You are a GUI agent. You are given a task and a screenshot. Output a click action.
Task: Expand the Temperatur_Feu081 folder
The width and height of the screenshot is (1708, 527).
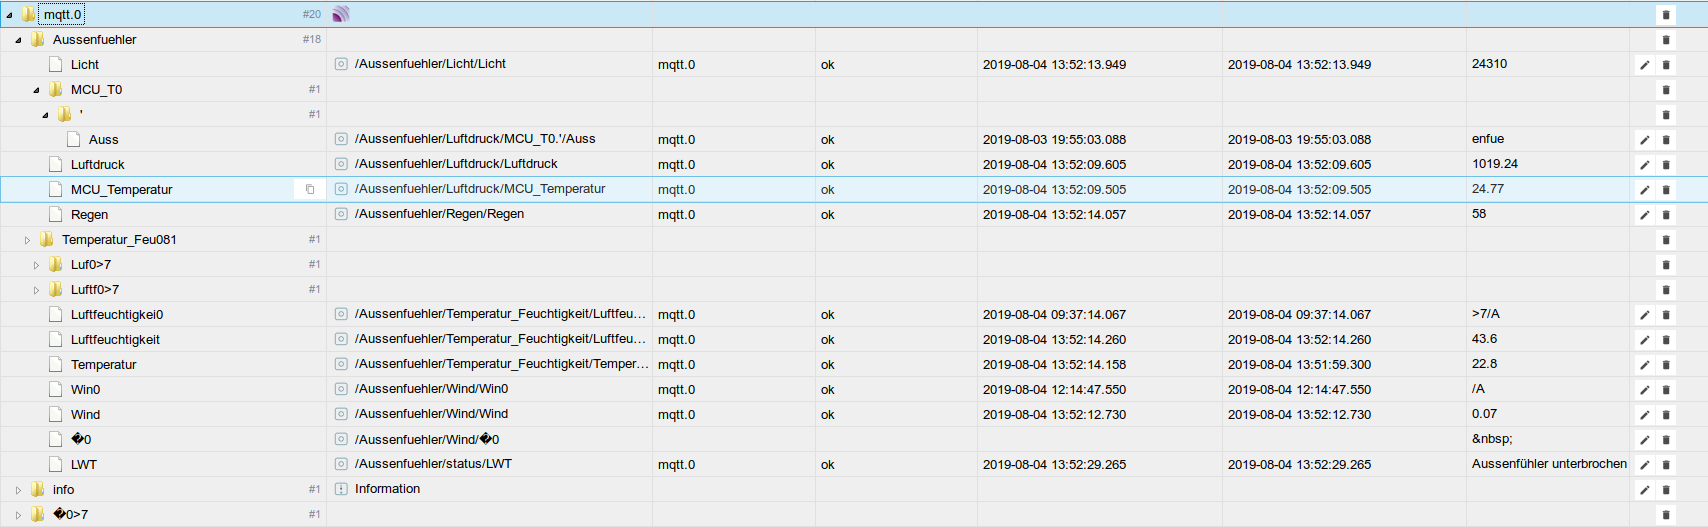coord(27,240)
